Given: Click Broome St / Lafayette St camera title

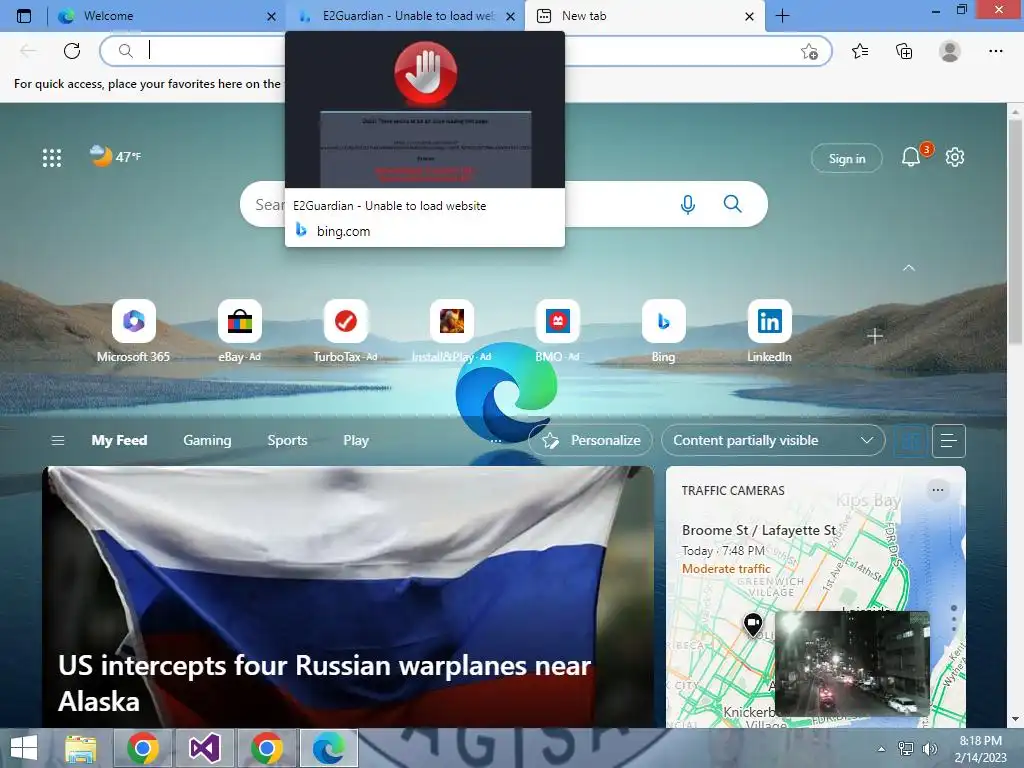Looking at the screenshot, I should pyautogui.click(x=759, y=530).
